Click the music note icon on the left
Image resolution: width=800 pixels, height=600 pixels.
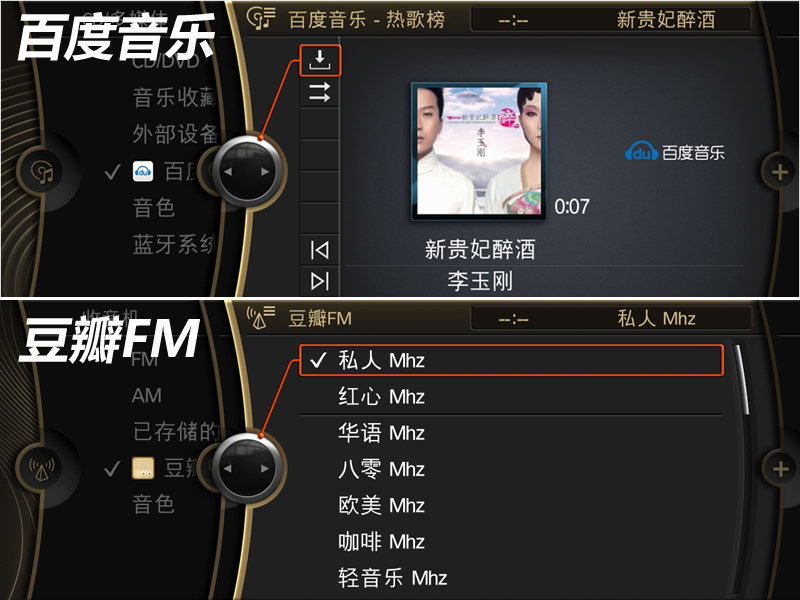[x=44, y=171]
